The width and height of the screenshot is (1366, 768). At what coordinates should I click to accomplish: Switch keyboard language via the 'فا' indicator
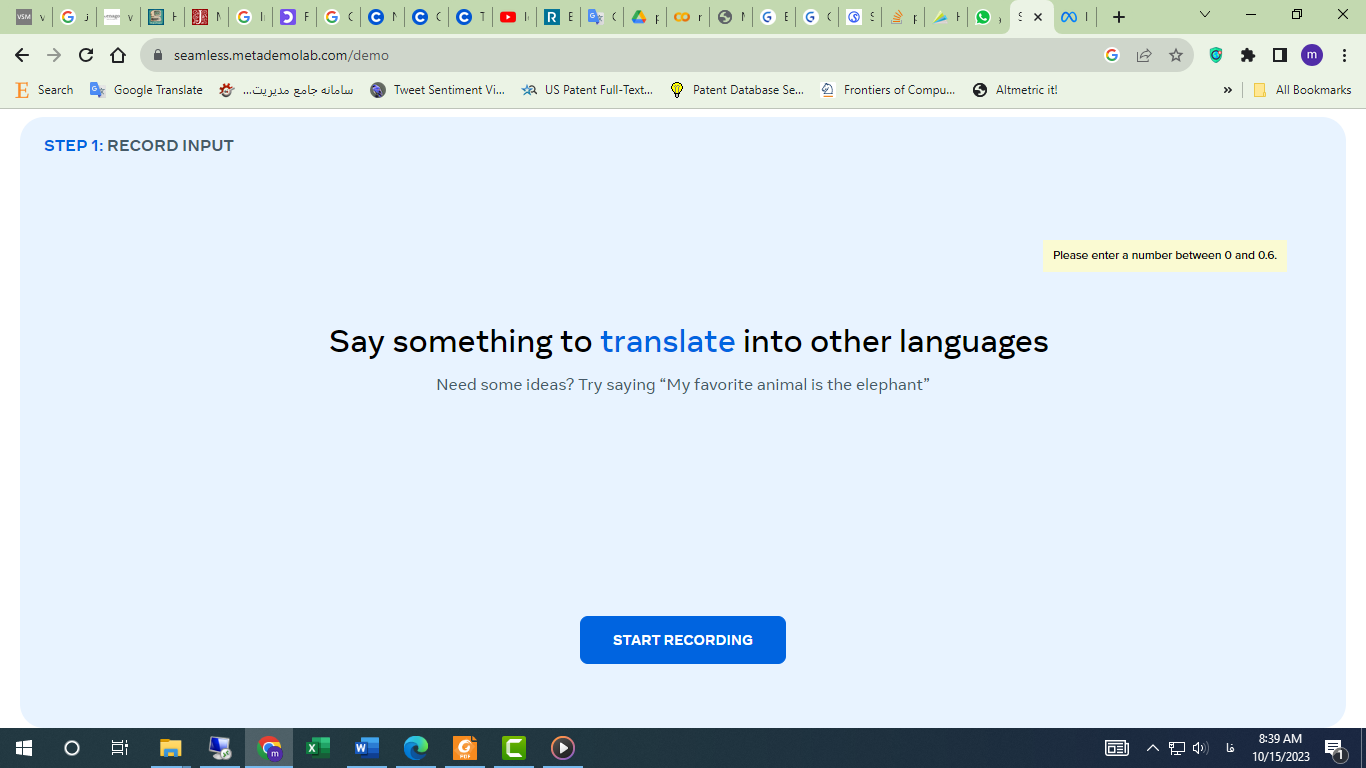click(1229, 748)
